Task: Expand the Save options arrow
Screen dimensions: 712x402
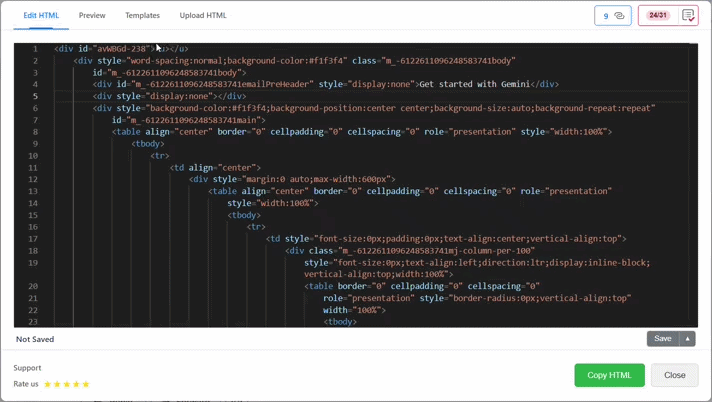Action: tap(687, 339)
